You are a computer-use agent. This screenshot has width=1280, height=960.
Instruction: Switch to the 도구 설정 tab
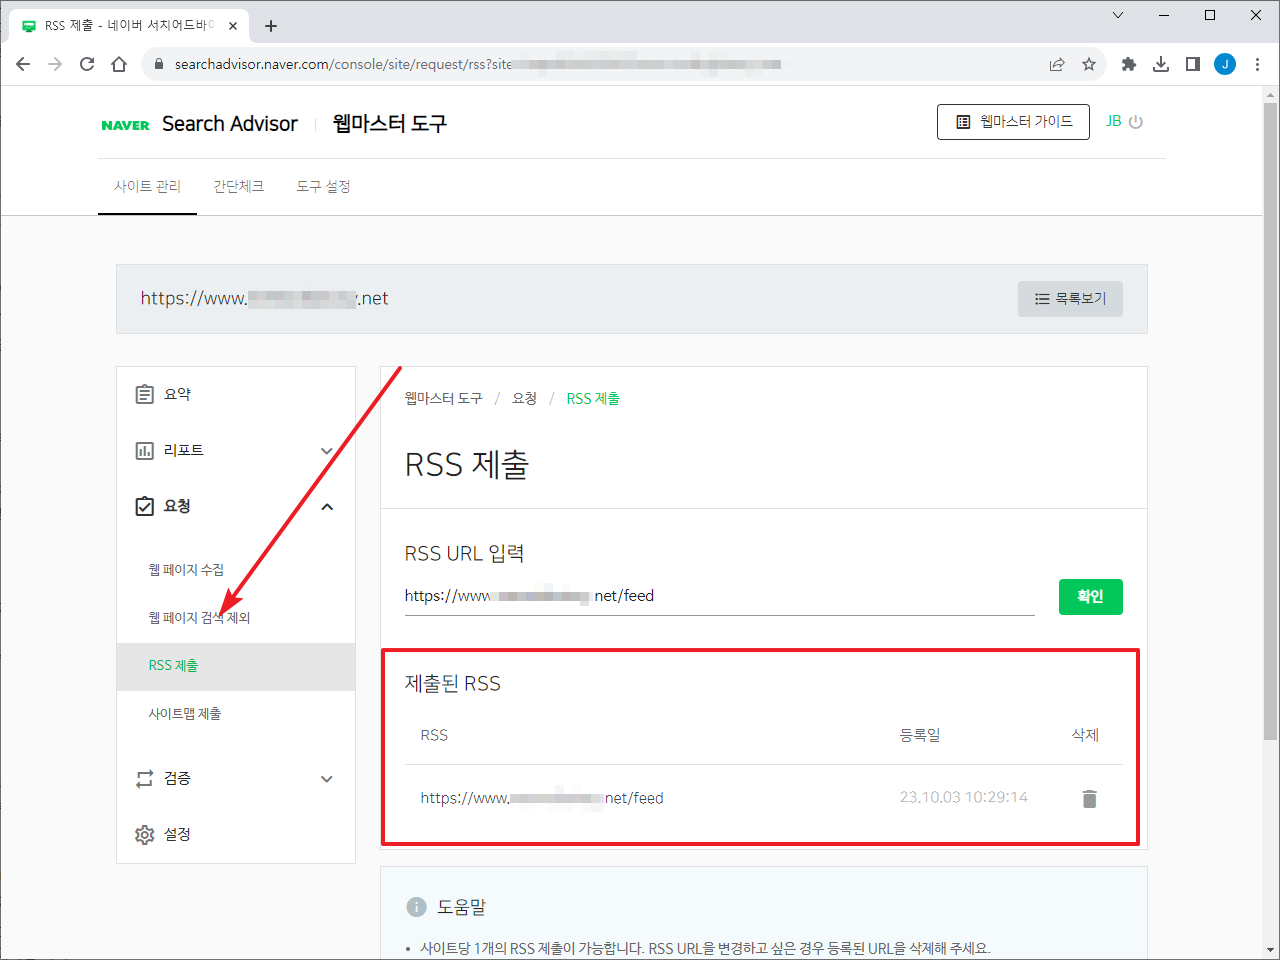coord(323,186)
